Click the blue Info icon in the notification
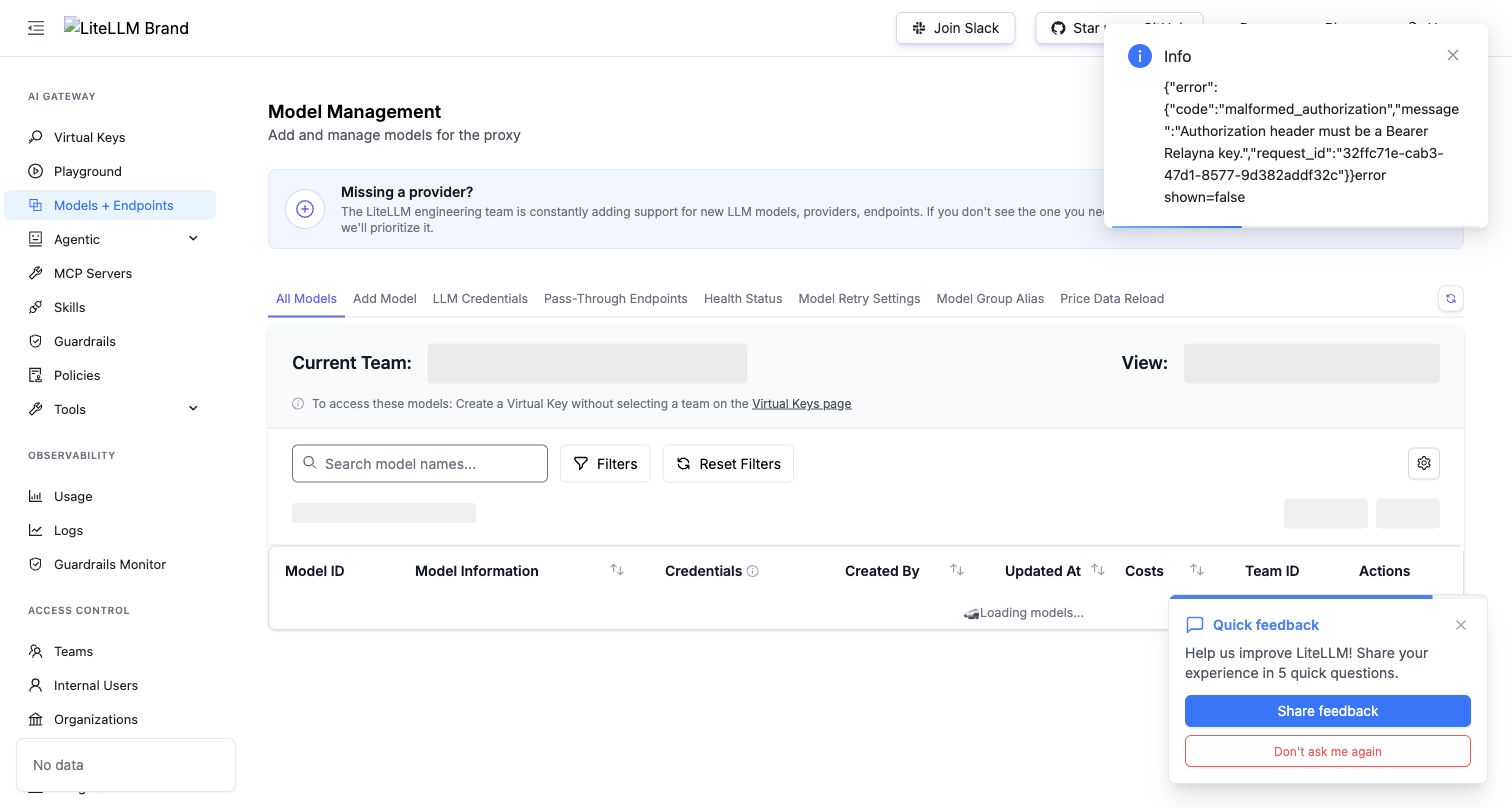The height and width of the screenshot is (808, 1512). pos(1140,56)
